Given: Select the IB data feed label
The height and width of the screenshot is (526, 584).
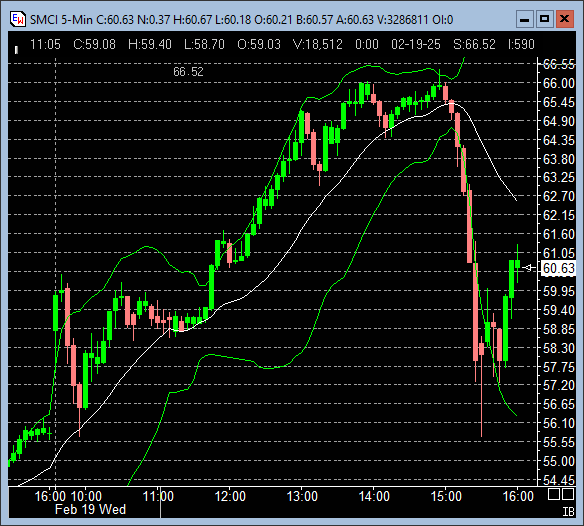Looking at the screenshot, I should tap(568, 512).
